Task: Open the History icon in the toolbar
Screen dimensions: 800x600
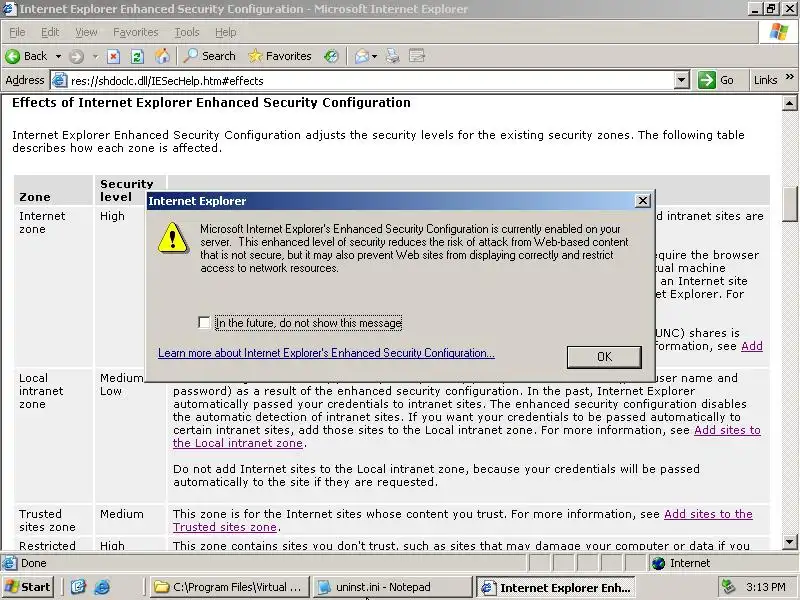Action: click(x=331, y=56)
